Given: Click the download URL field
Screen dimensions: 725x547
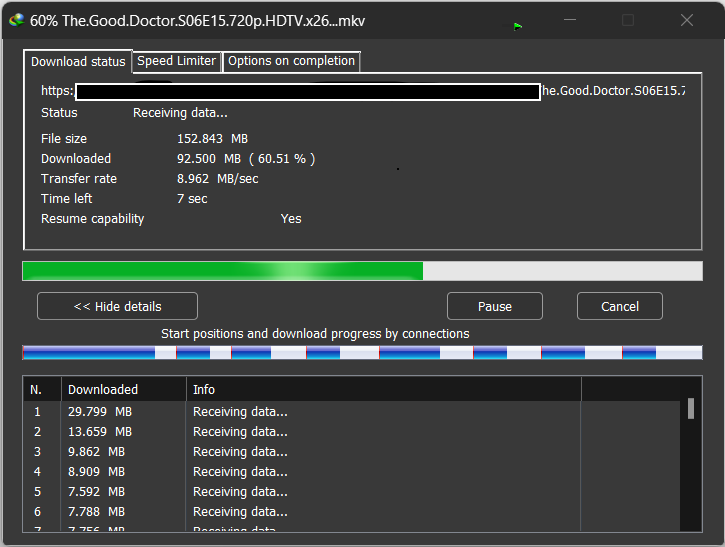Looking at the screenshot, I should (363, 91).
